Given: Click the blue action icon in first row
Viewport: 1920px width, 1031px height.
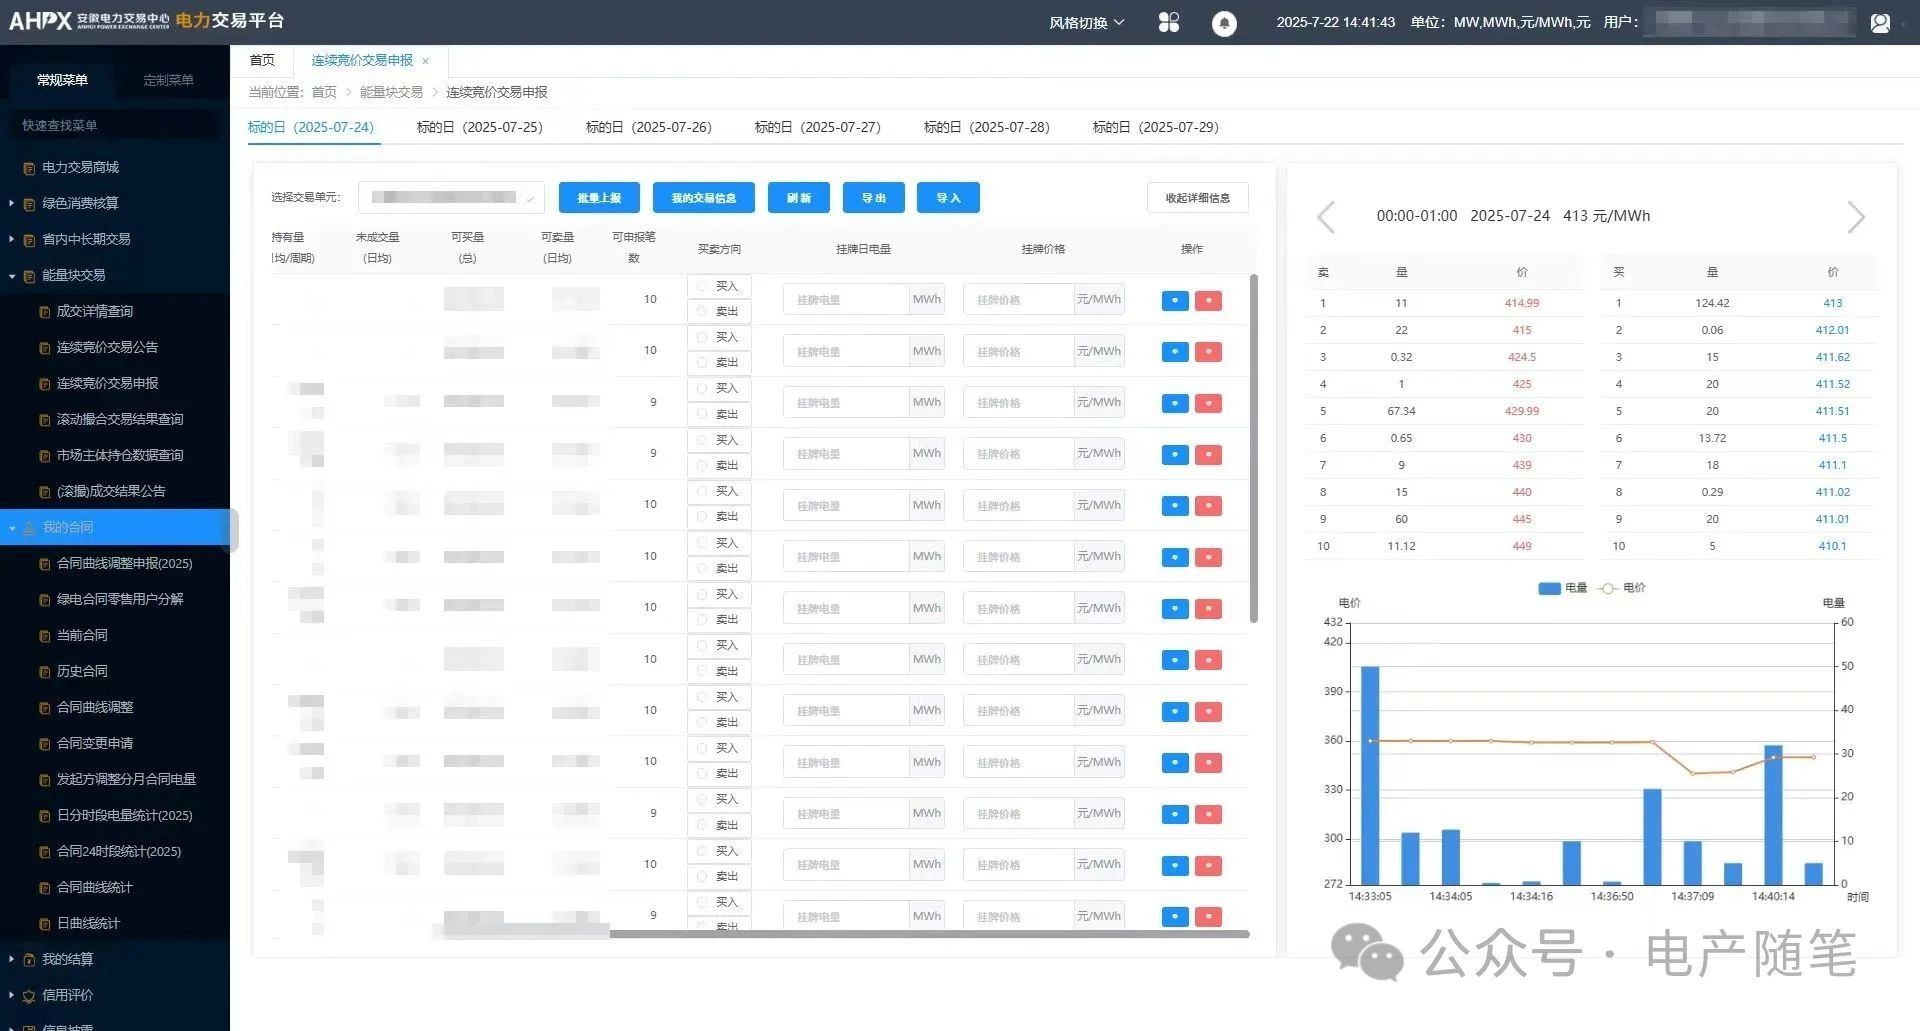Looking at the screenshot, I should (x=1175, y=300).
